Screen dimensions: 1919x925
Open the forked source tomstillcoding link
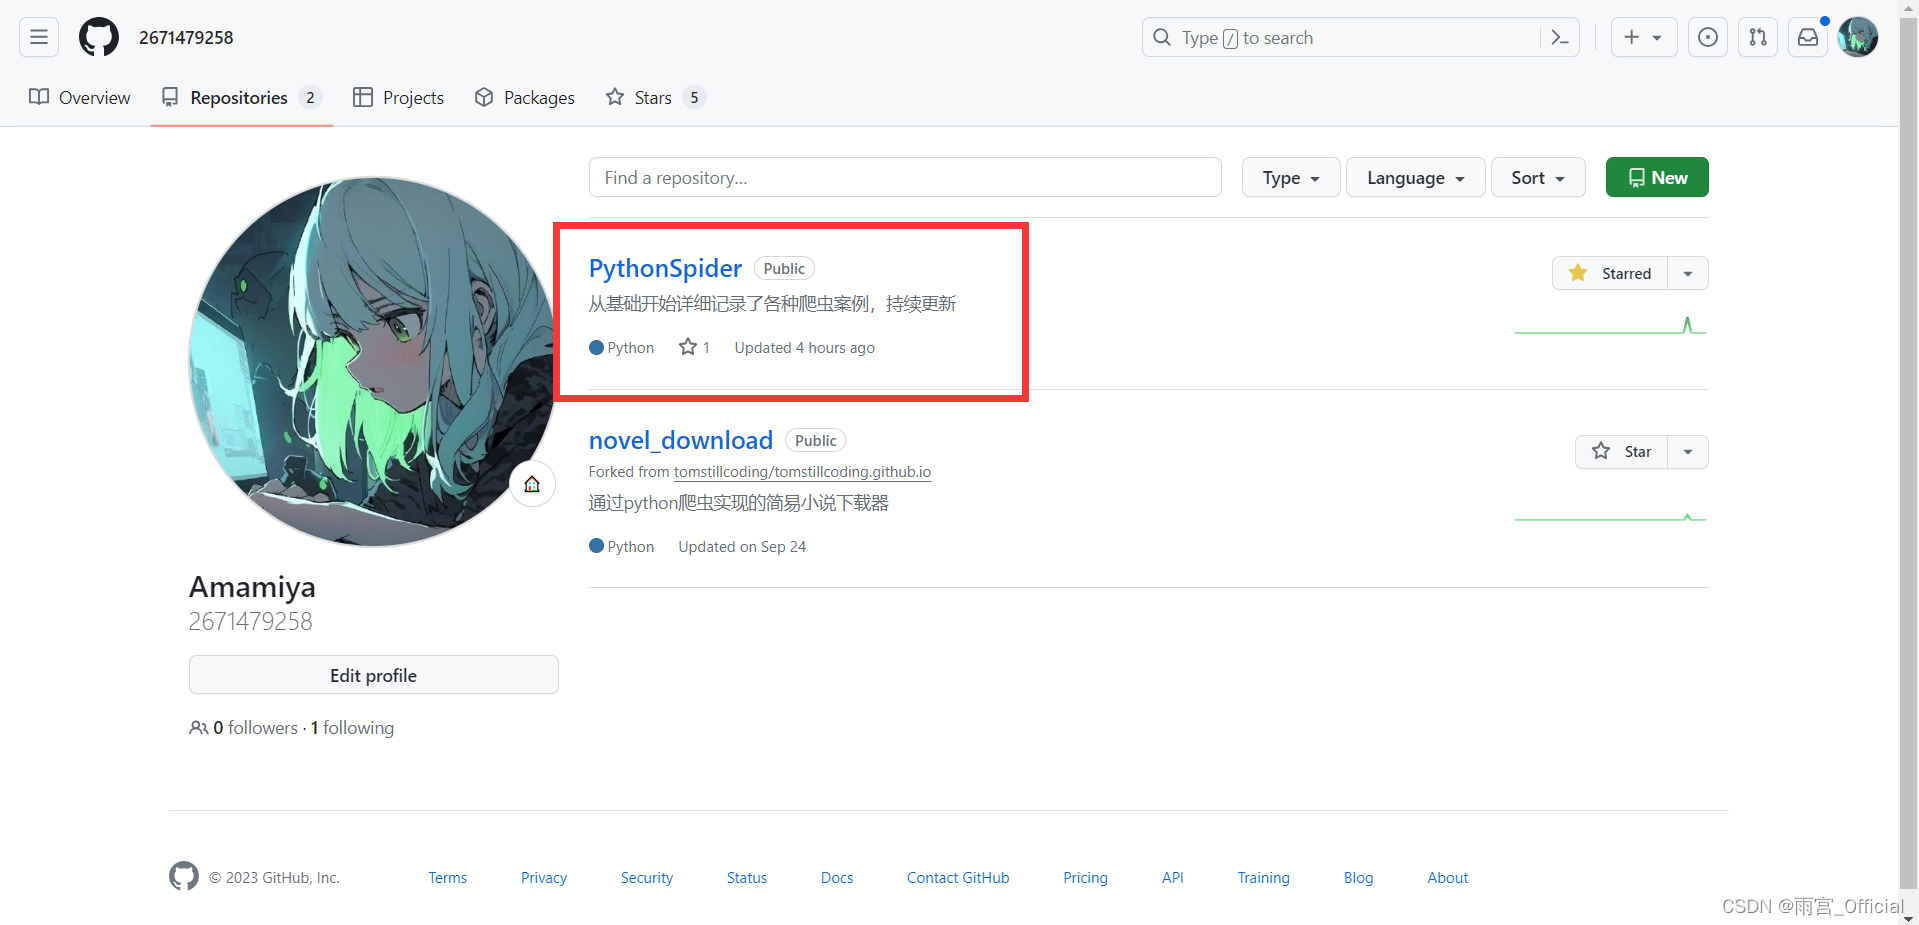(x=802, y=472)
